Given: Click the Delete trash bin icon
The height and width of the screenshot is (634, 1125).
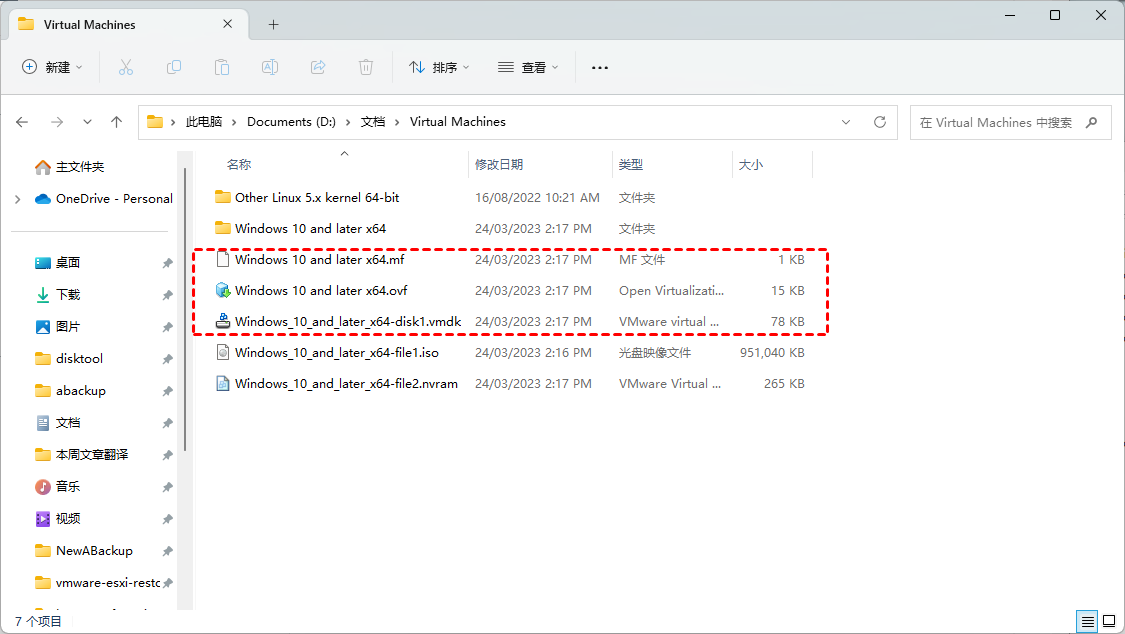Looking at the screenshot, I should tap(366, 67).
